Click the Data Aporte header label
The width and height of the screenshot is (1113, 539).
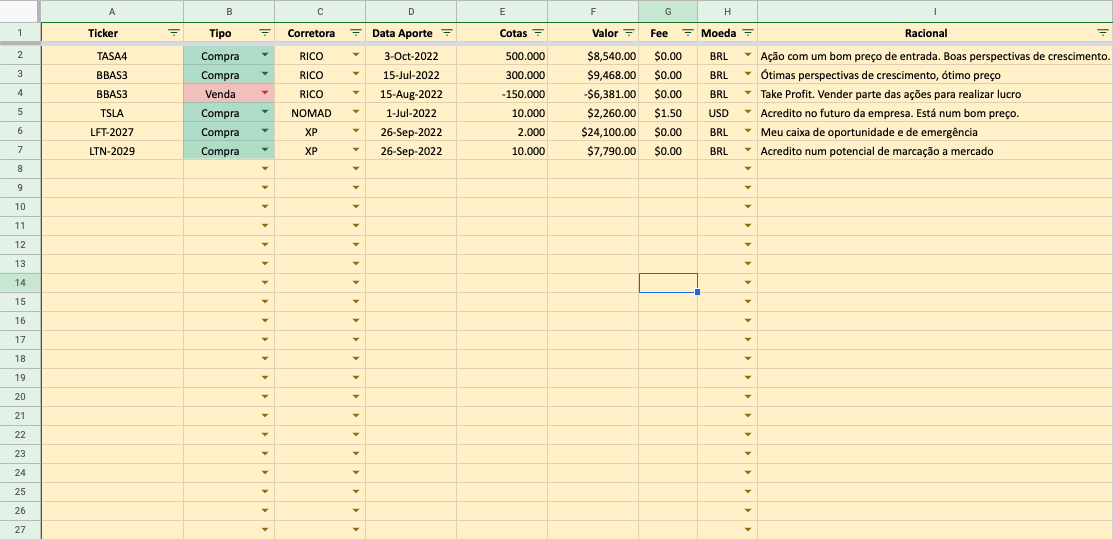(x=403, y=33)
